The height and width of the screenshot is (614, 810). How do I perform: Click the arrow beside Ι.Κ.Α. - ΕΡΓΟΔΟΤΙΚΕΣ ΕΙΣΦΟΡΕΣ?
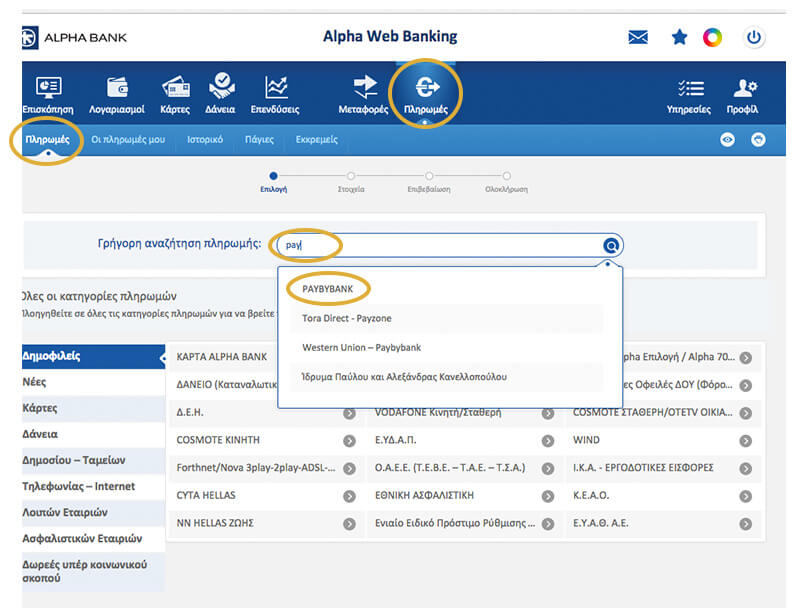coord(745,468)
